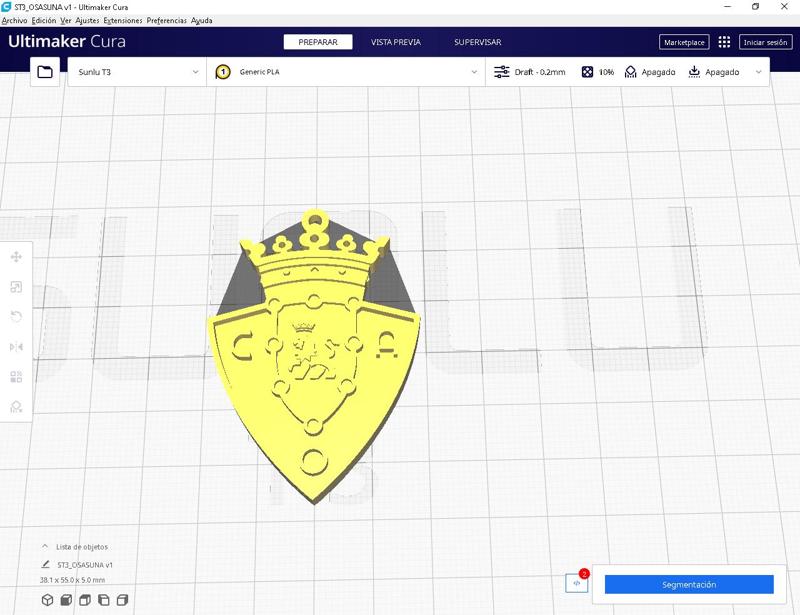Image resolution: width=800 pixels, height=615 pixels.
Task: Switch camera to front view cube
Action: (x=66, y=600)
